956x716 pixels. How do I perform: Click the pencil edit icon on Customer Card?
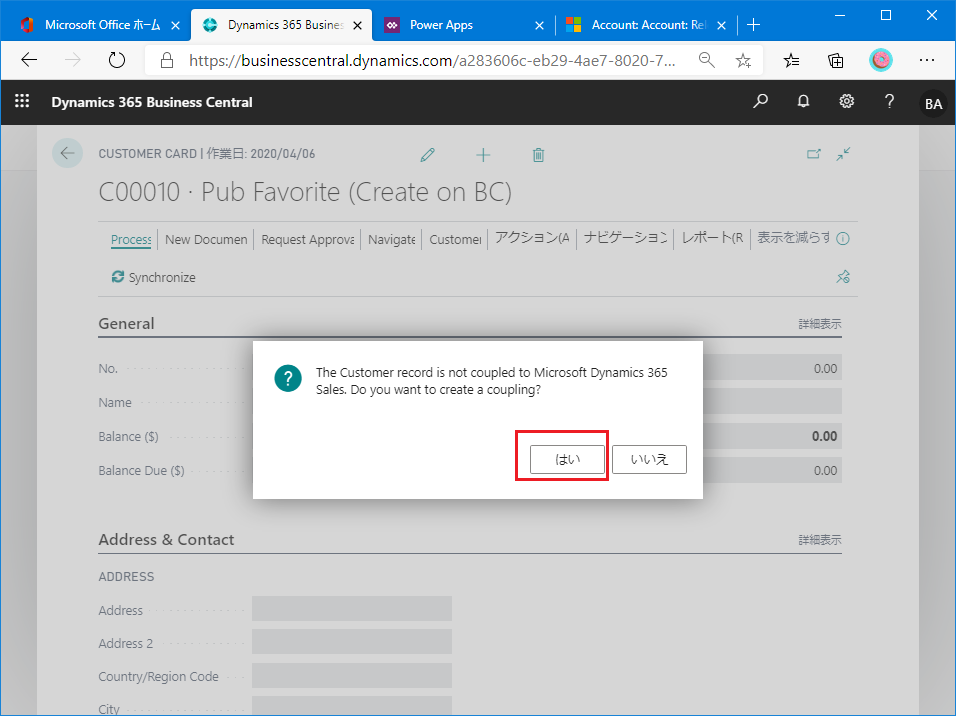(428, 155)
